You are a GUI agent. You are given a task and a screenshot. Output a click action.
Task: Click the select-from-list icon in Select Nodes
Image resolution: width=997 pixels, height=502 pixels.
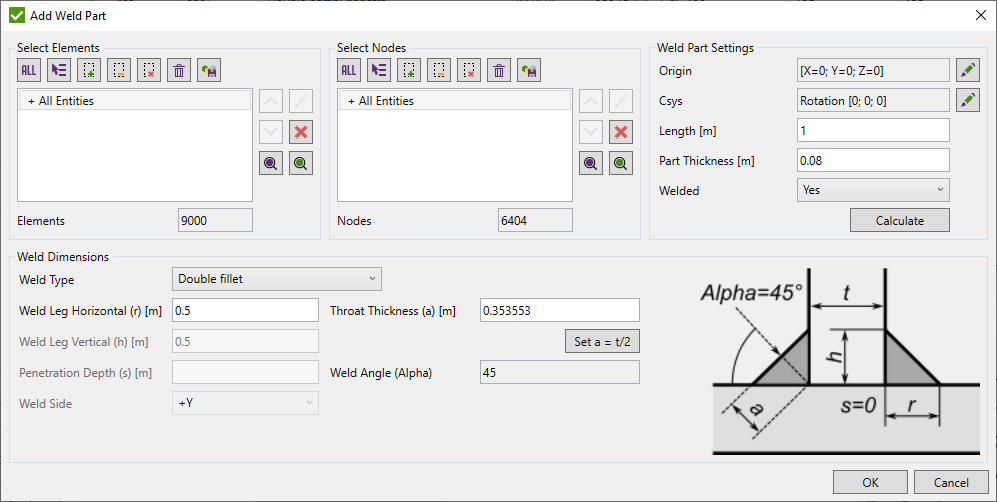[x=379, y=70]
